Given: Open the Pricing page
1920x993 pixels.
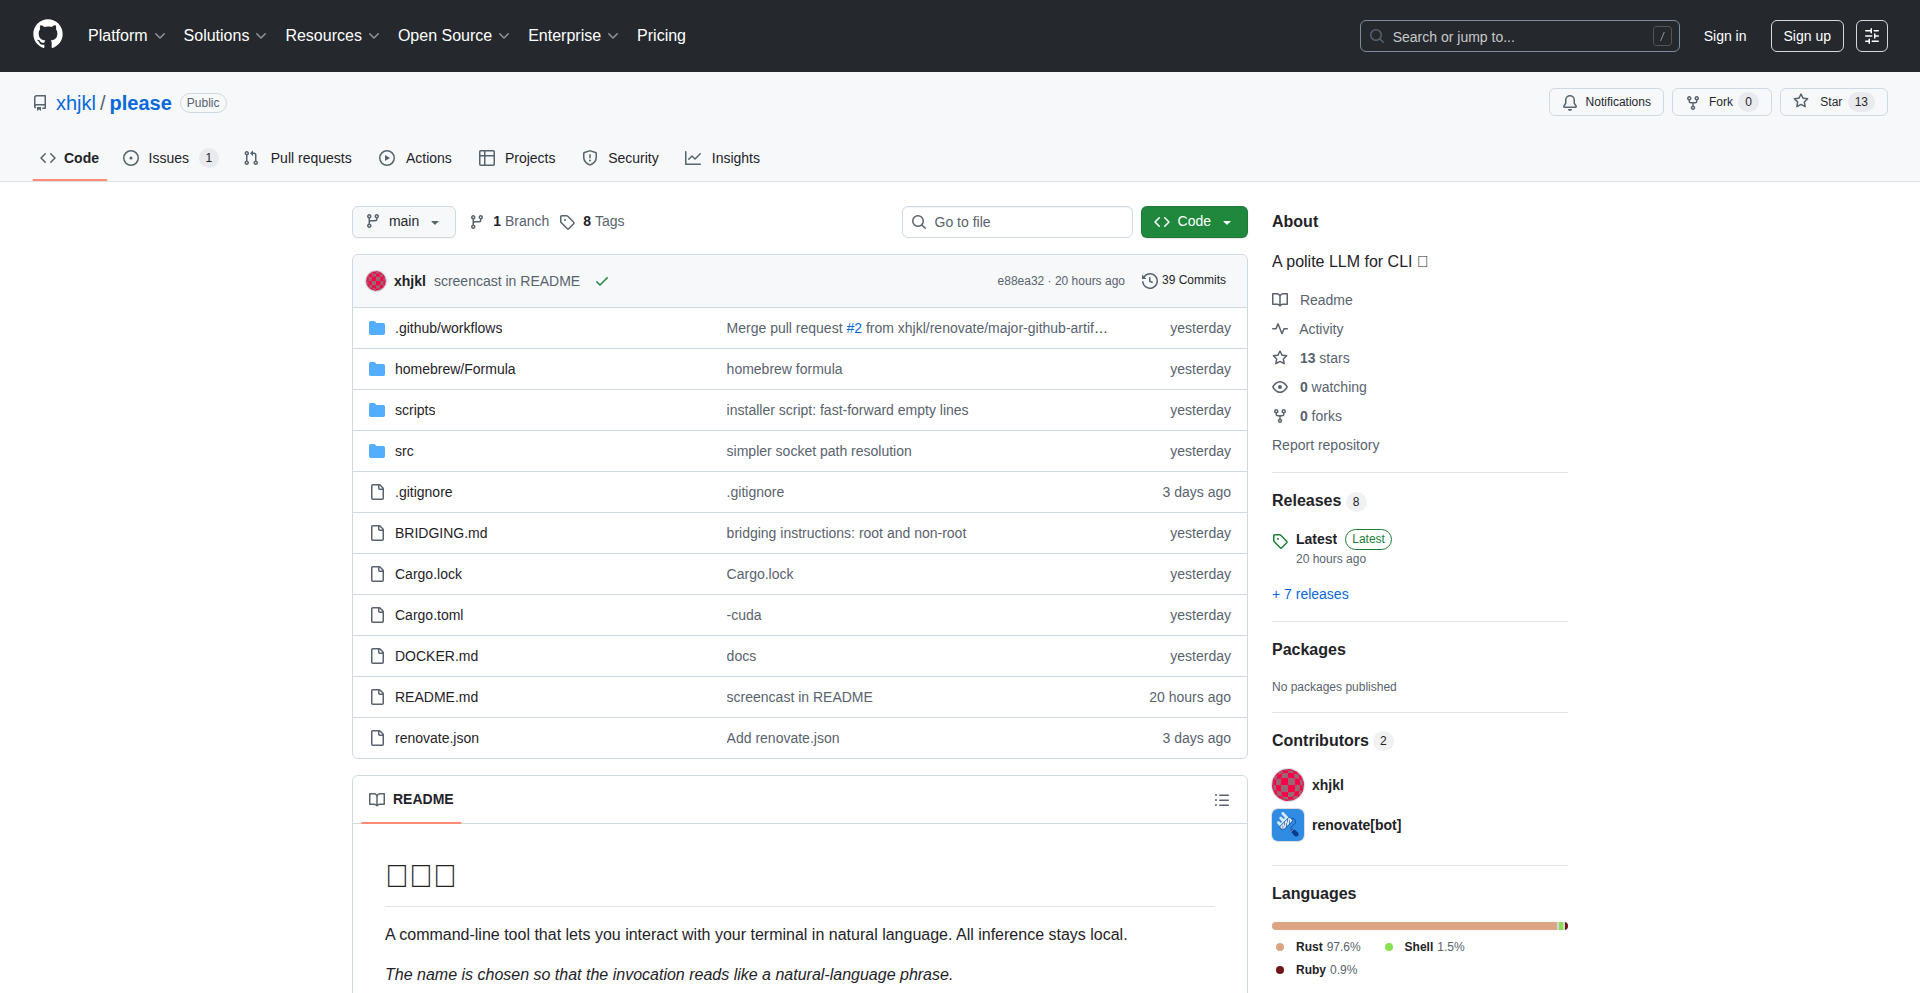Looking at the screenshot, I should coord(662,36).
